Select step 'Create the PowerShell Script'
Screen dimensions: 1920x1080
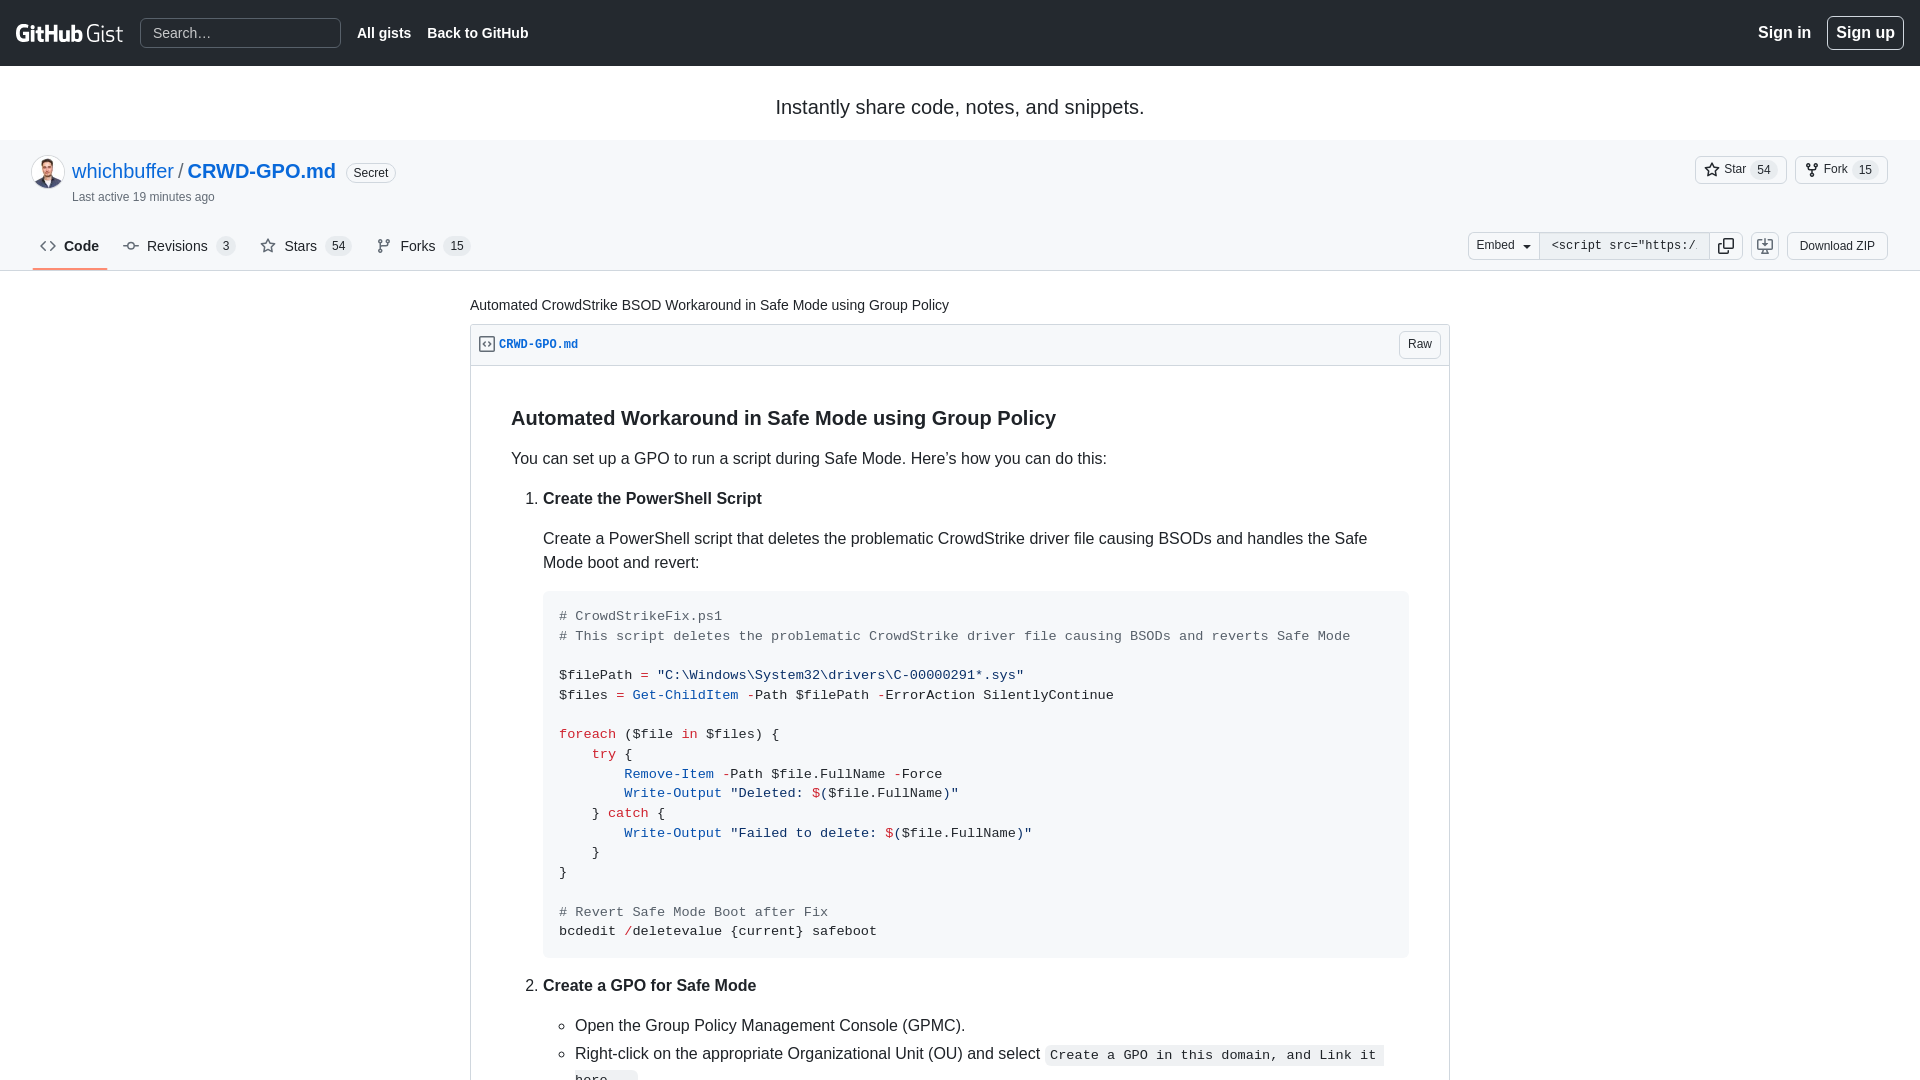652,498
